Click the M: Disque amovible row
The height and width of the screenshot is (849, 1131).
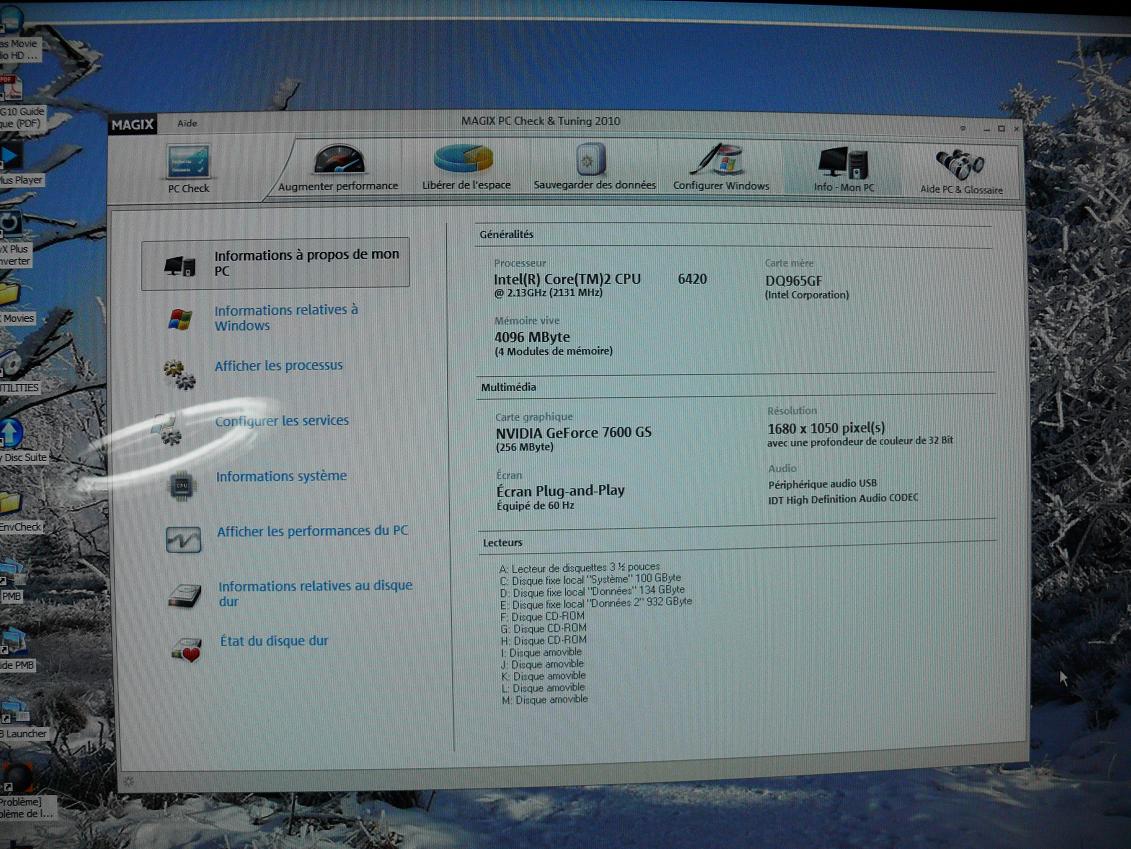pos(545,699)
